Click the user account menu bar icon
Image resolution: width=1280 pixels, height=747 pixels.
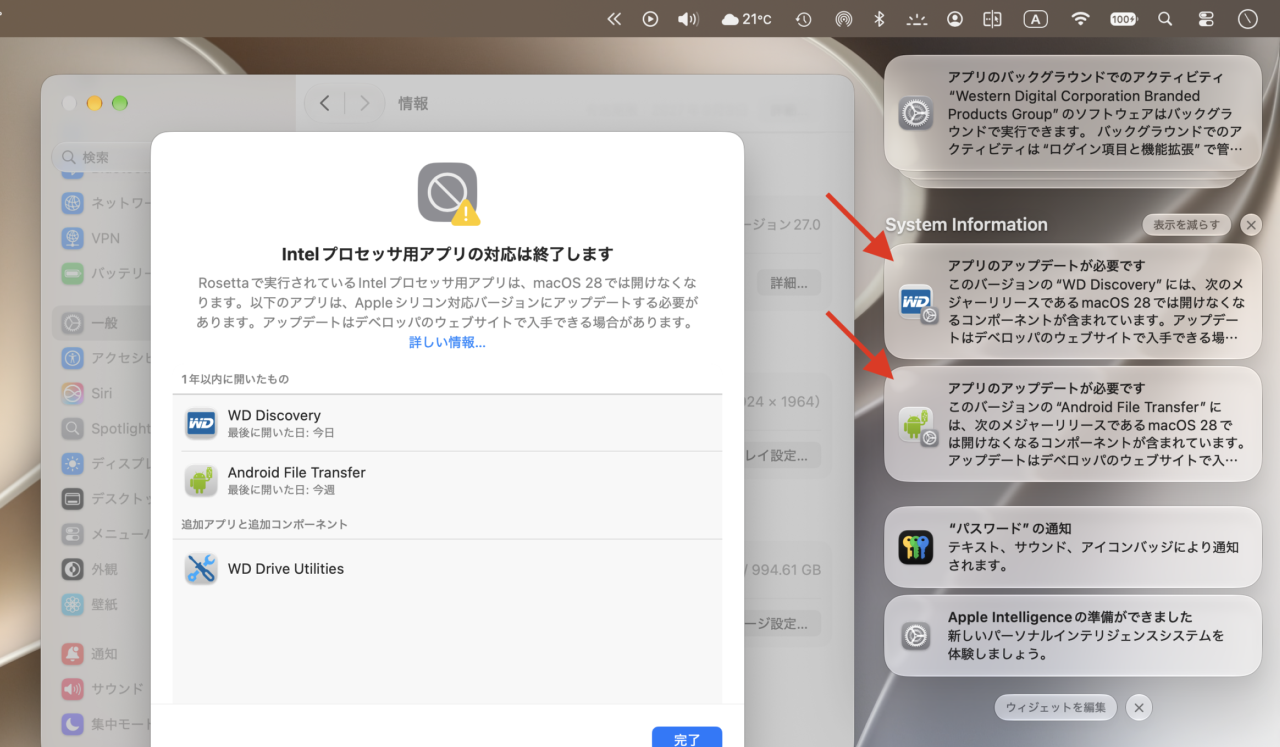[x=955, y=18]
